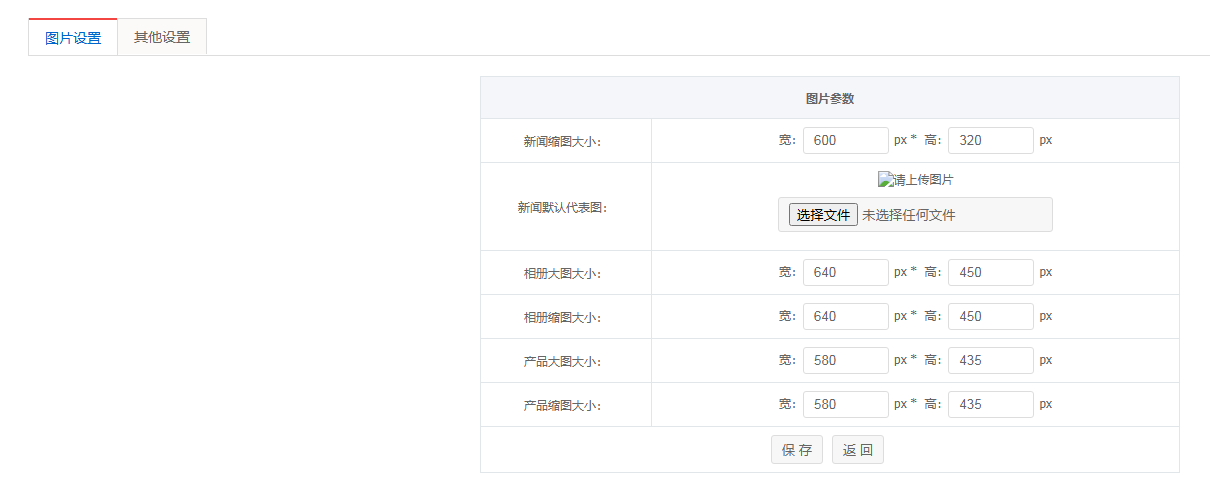Focus the 产品缩图大小 width input
Viewport: 1210px width, 494px height.
[x=845, y=405]
